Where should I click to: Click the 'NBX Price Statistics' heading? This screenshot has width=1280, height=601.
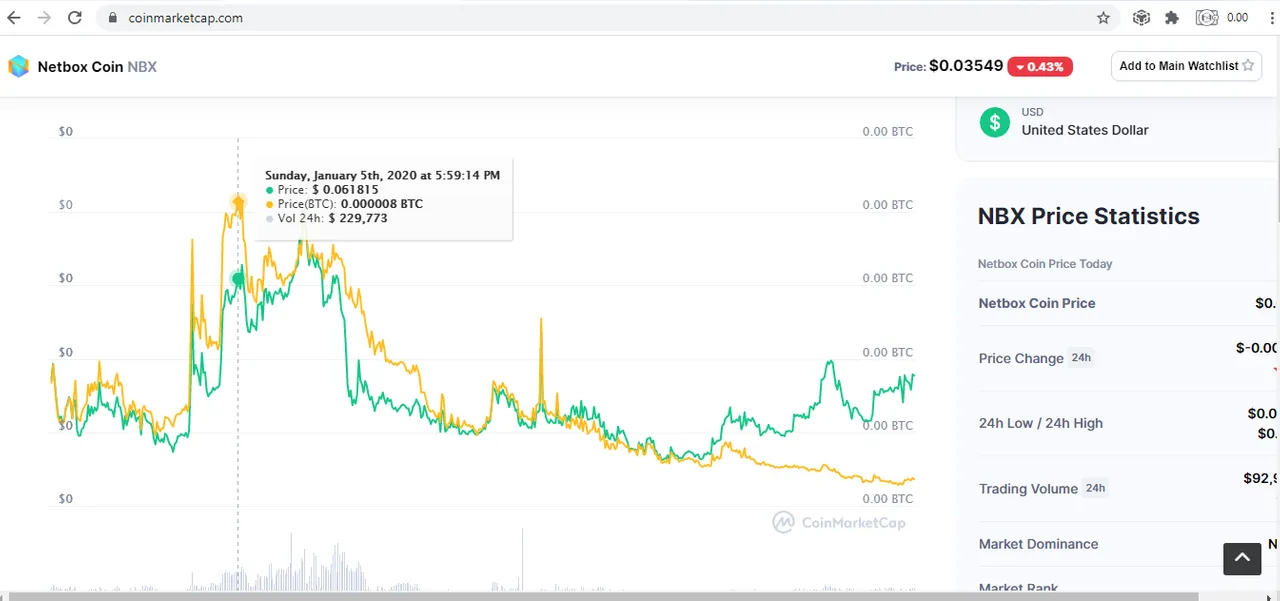tap(1088, 216)
